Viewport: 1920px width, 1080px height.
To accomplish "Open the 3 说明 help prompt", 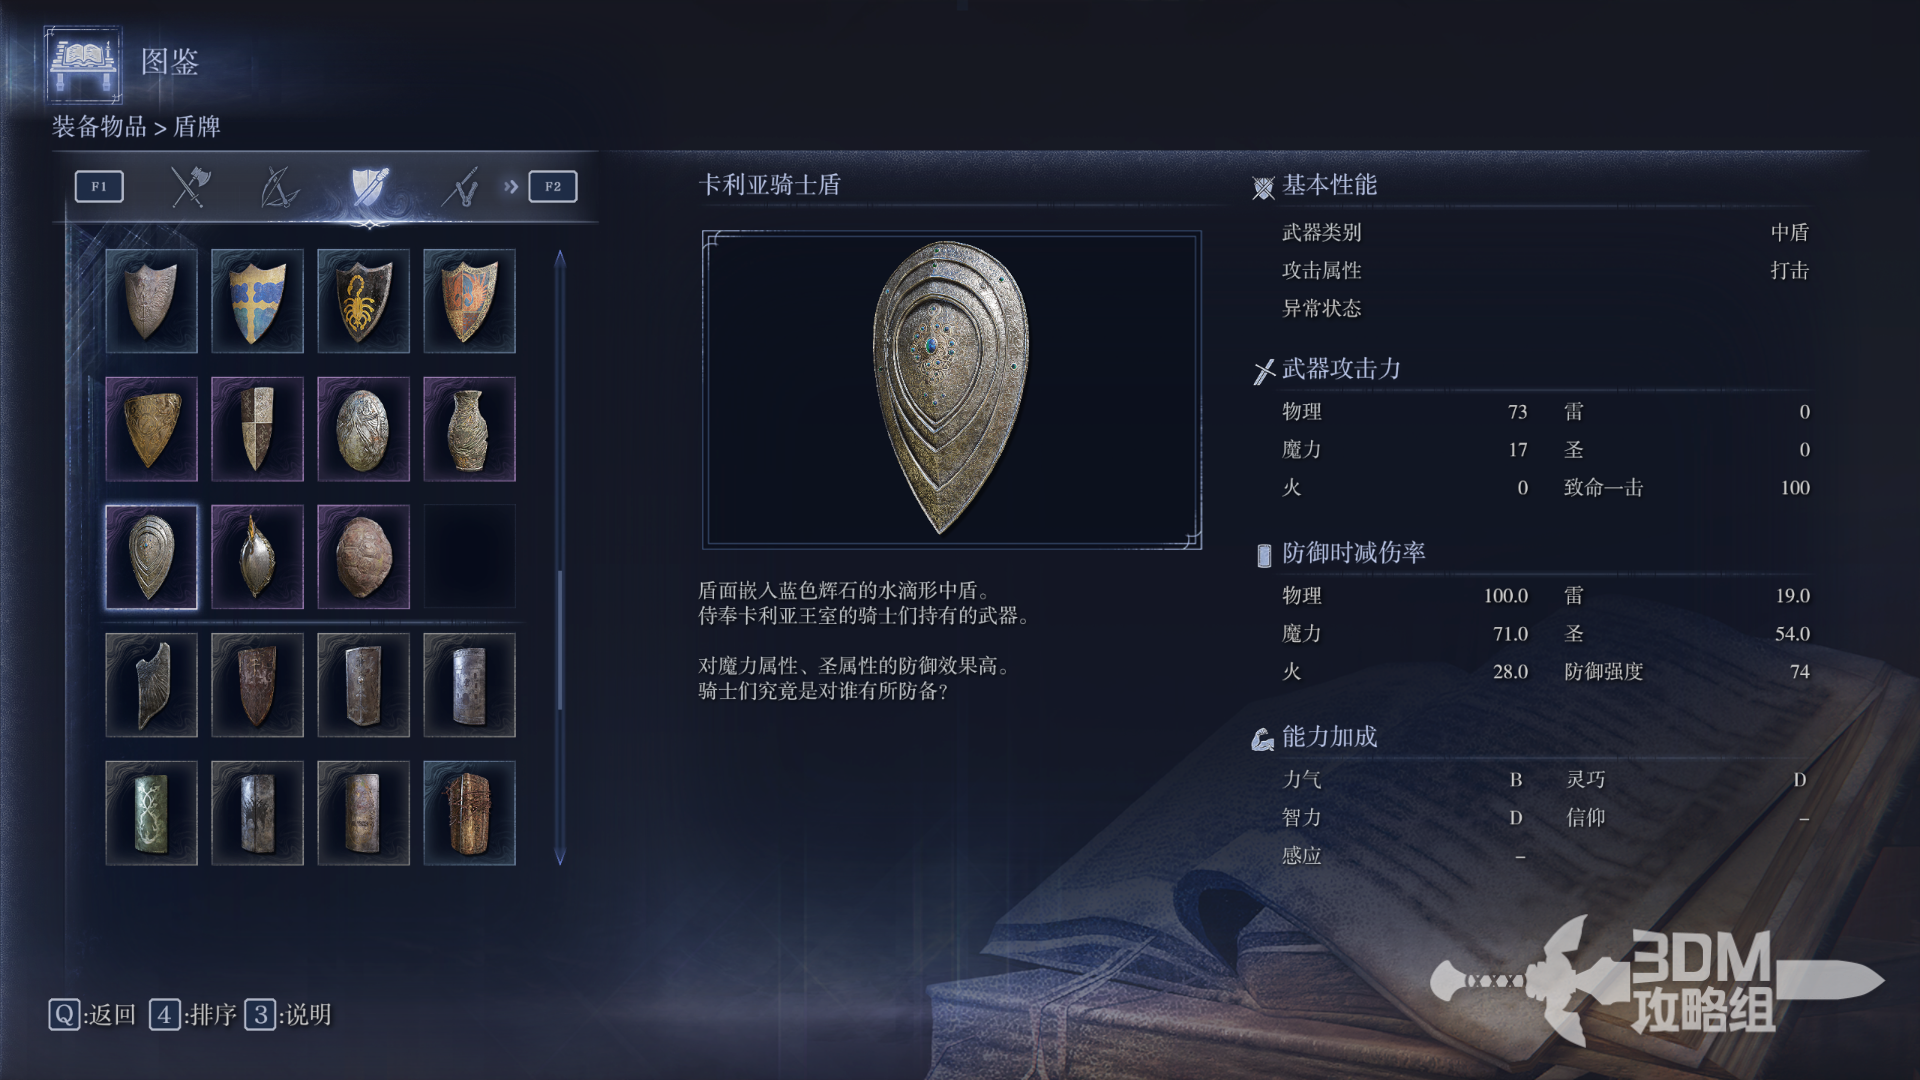I will point(288,1015).
